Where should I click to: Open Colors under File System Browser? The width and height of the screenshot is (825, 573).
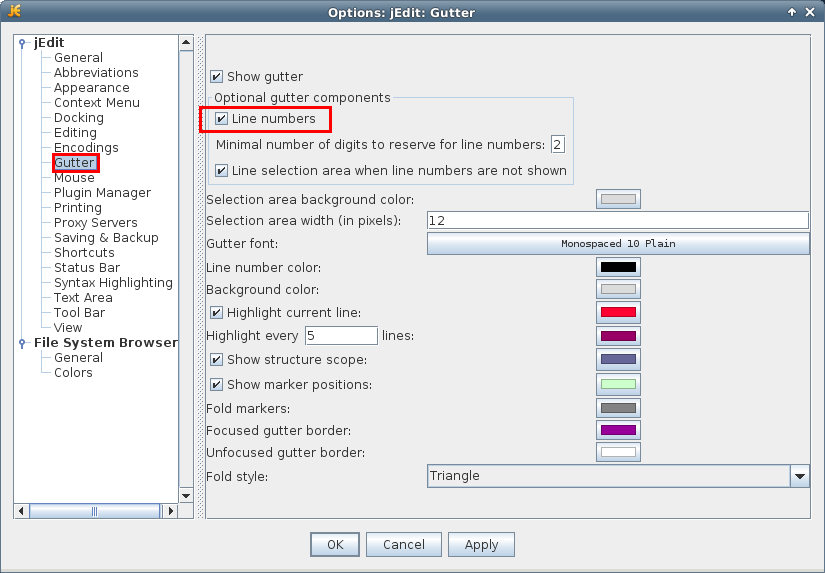[x=73, y=373]
